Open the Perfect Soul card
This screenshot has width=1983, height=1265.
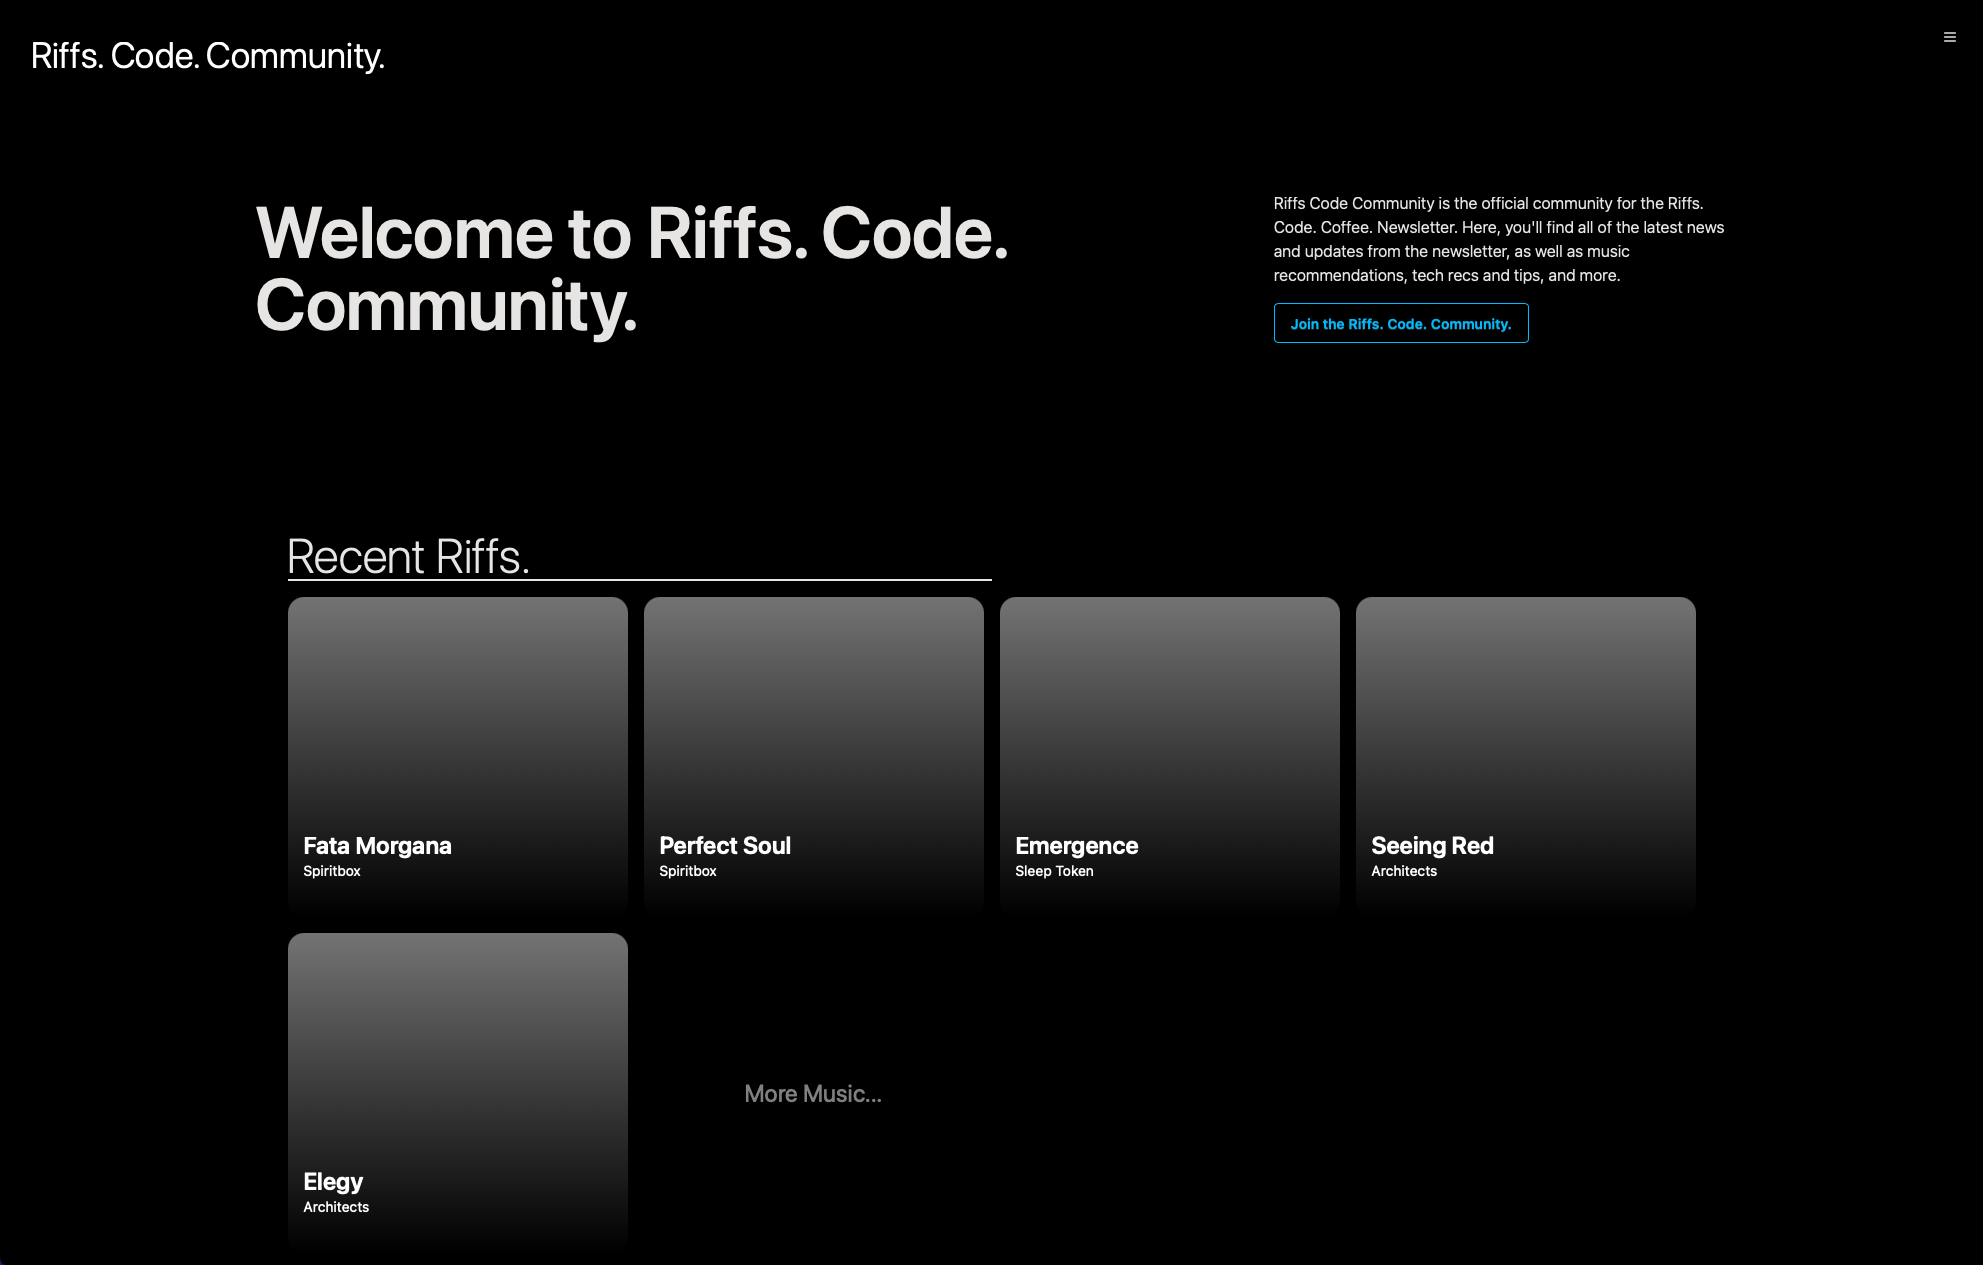click(814, 755)
